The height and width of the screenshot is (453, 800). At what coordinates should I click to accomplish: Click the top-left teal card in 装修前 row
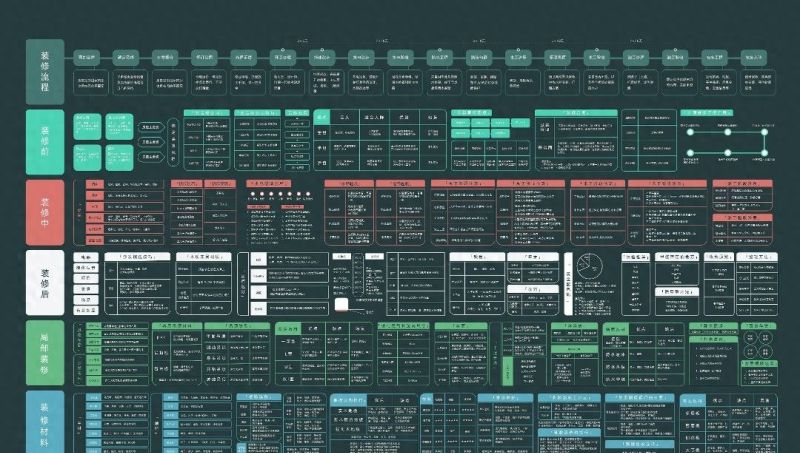click(87, 127)
